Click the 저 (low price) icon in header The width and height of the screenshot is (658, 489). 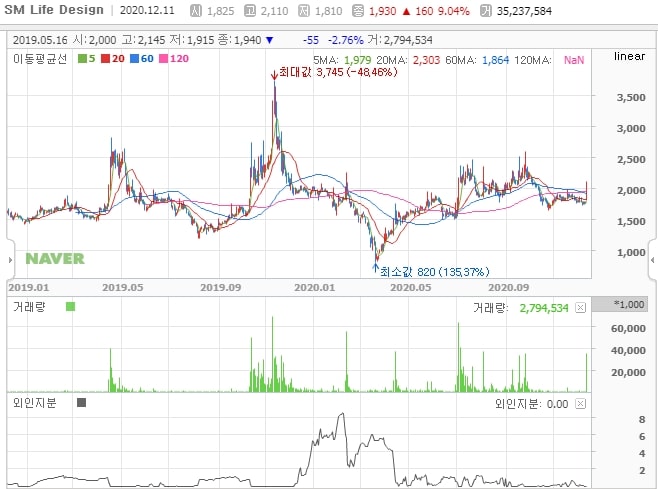[x=304, y=11]
